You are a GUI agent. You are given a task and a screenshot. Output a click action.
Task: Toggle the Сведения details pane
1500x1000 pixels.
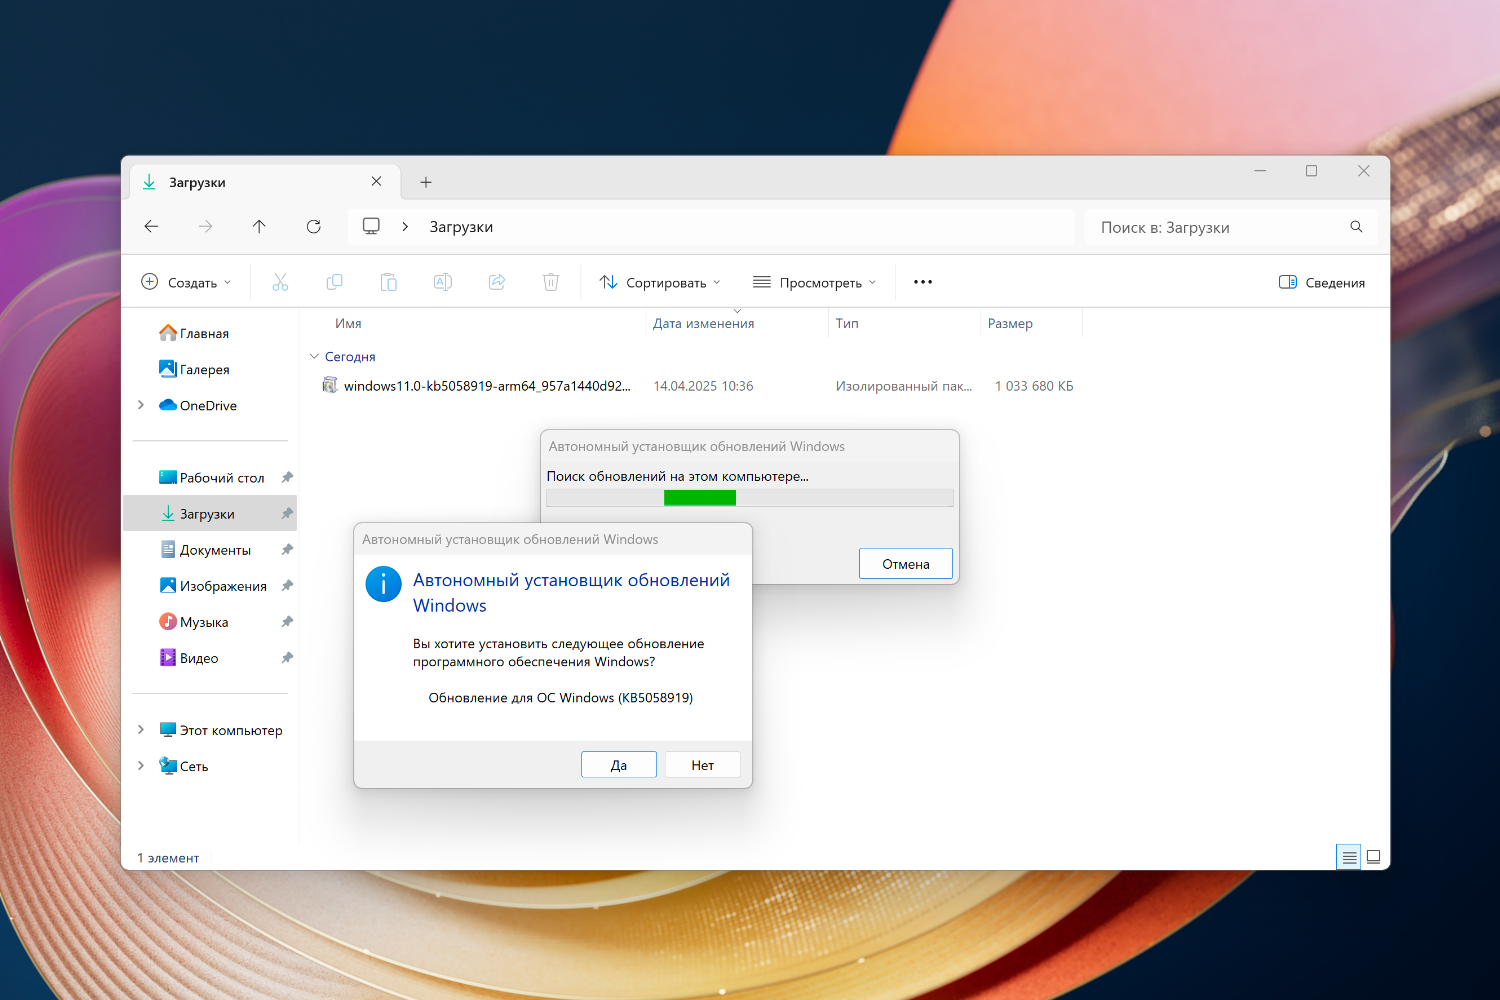pyautogui.click(x=1322, y=282)
